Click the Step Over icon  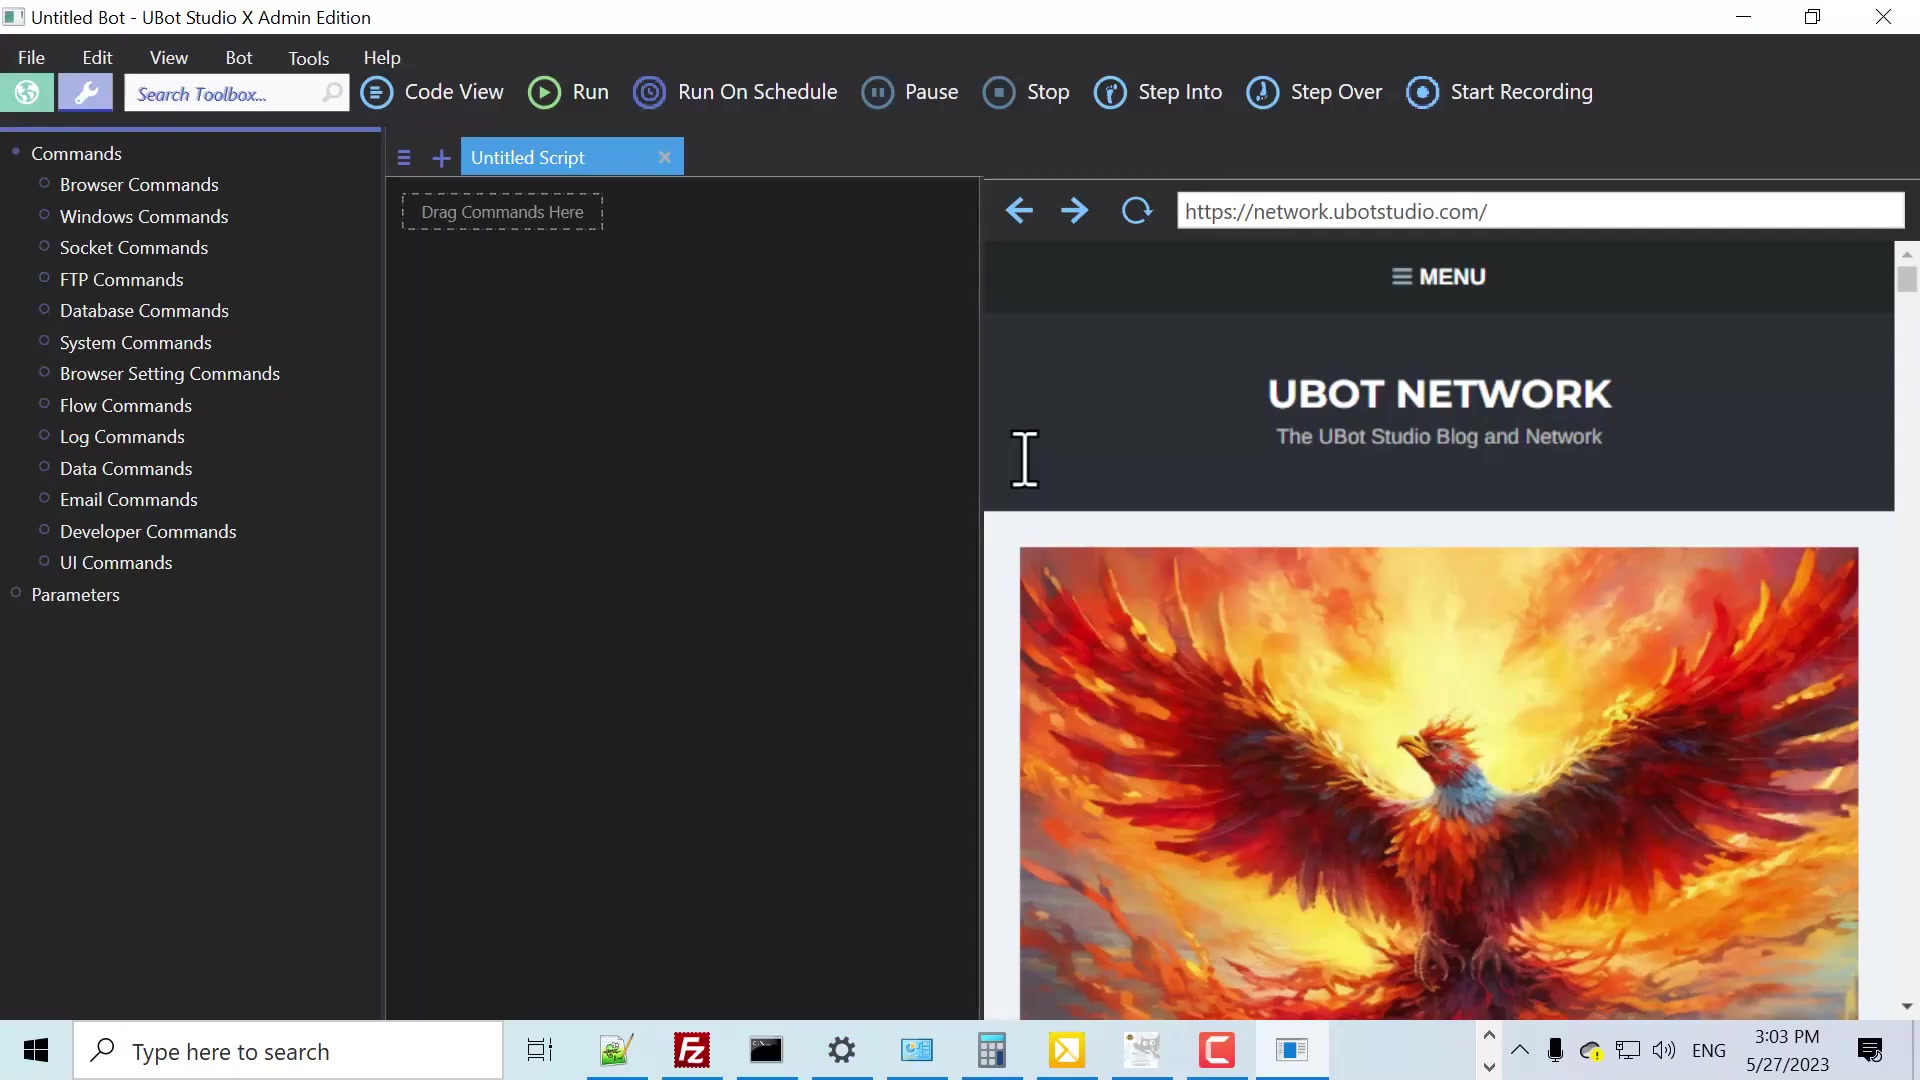(1262, 92)
